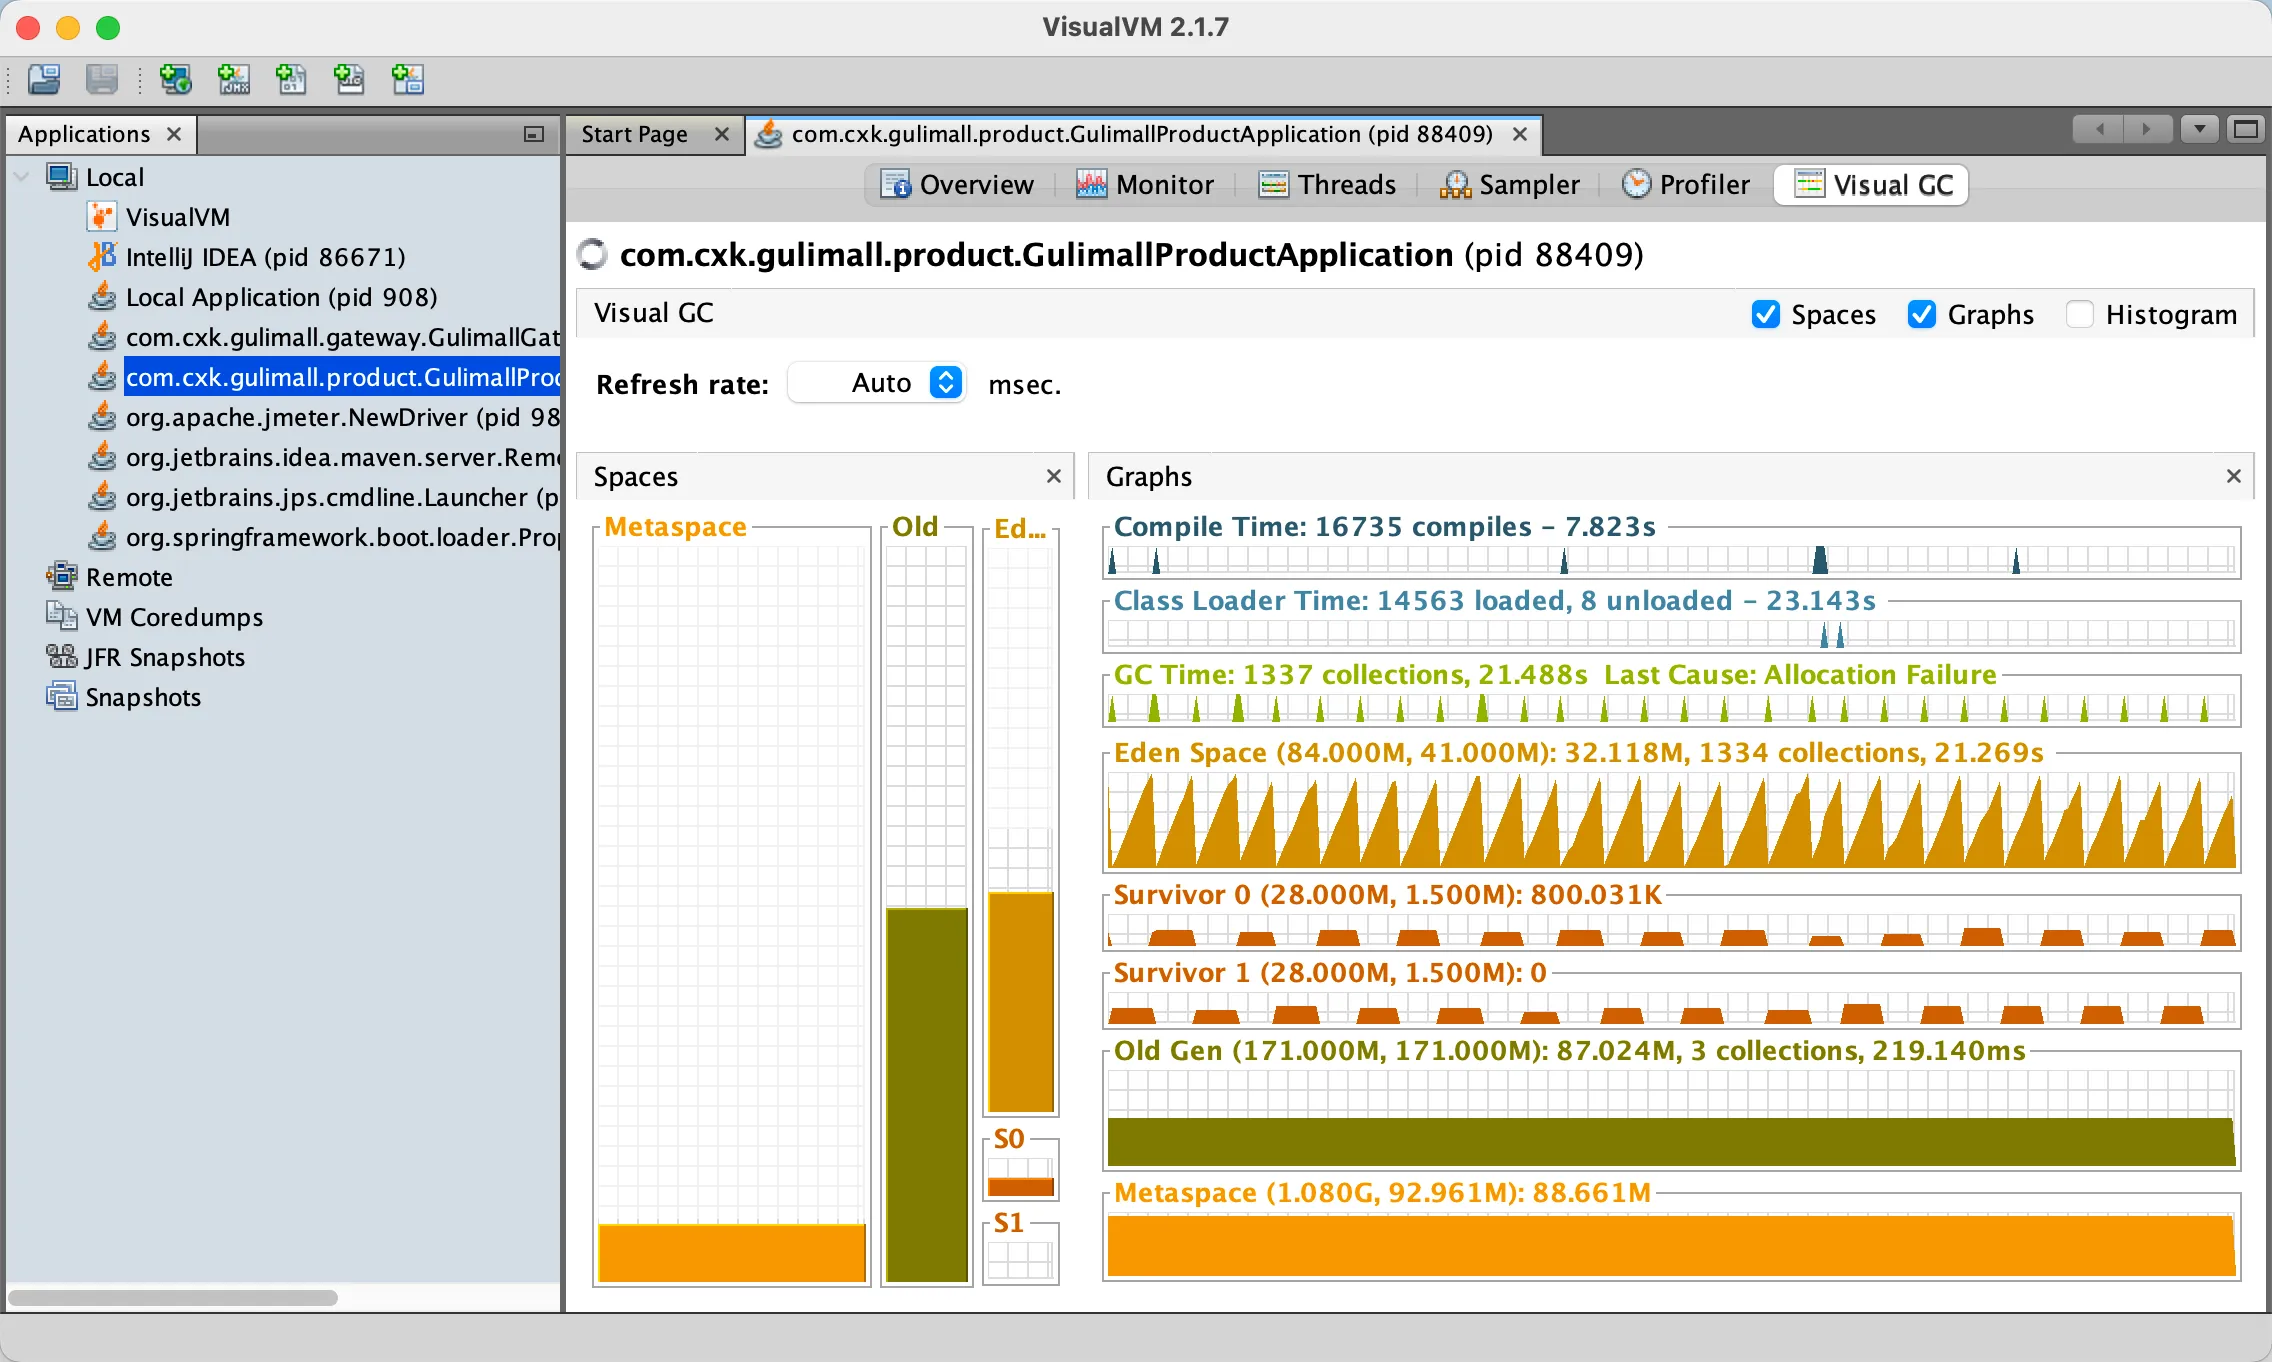The width and height of the screenshot is (2272, 1362).
Task: Close the Spaces panel
Action: [1054, 476]
